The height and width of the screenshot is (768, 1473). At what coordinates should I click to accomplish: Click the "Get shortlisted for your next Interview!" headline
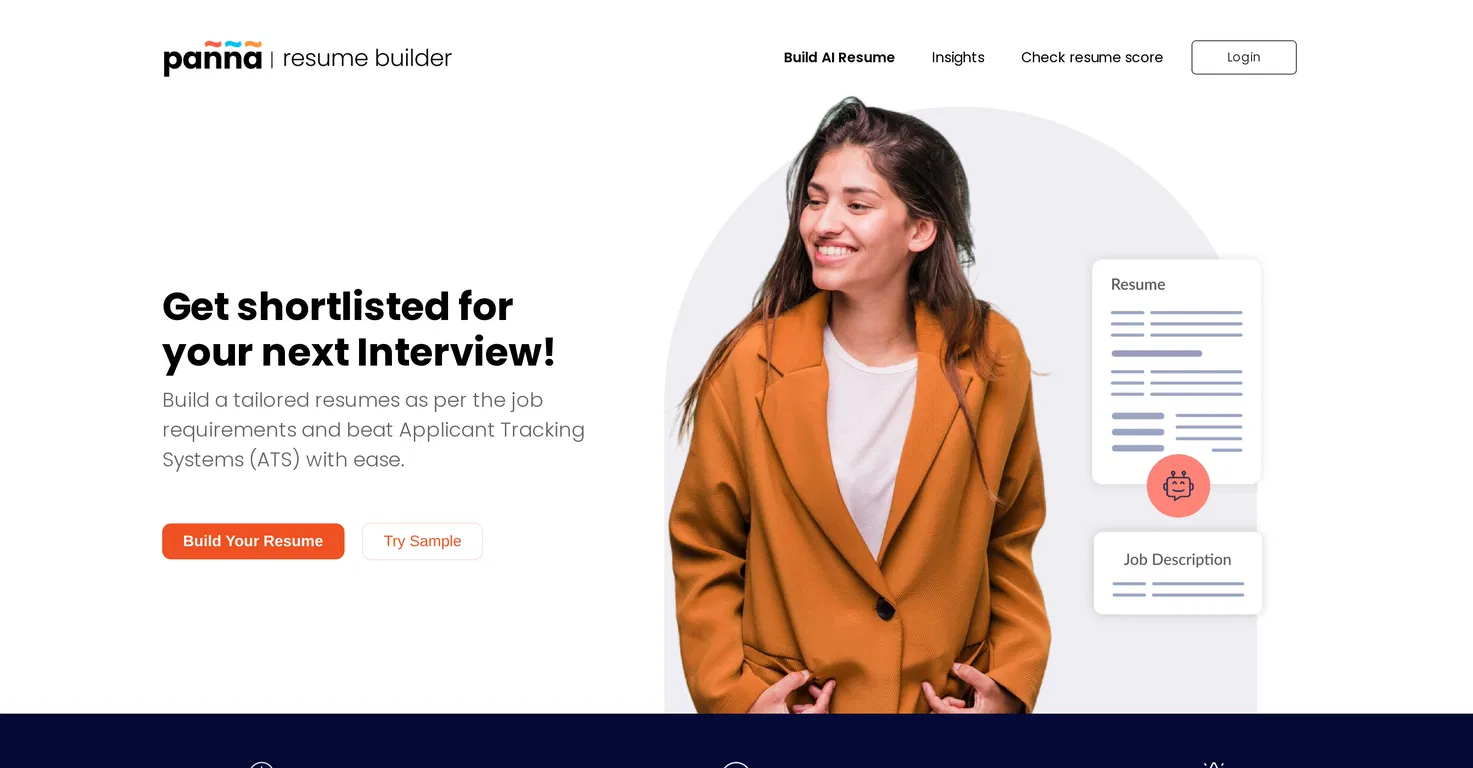(x=359, y=329)
